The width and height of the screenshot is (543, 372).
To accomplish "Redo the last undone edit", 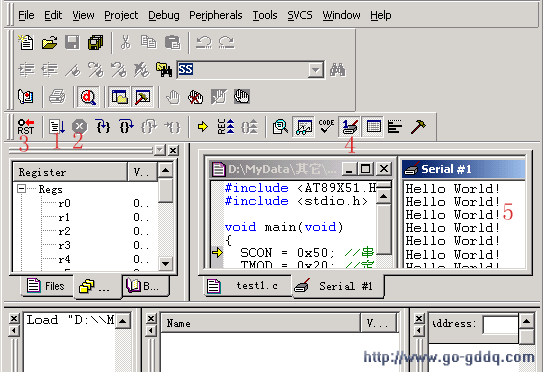I will (226, 43).
